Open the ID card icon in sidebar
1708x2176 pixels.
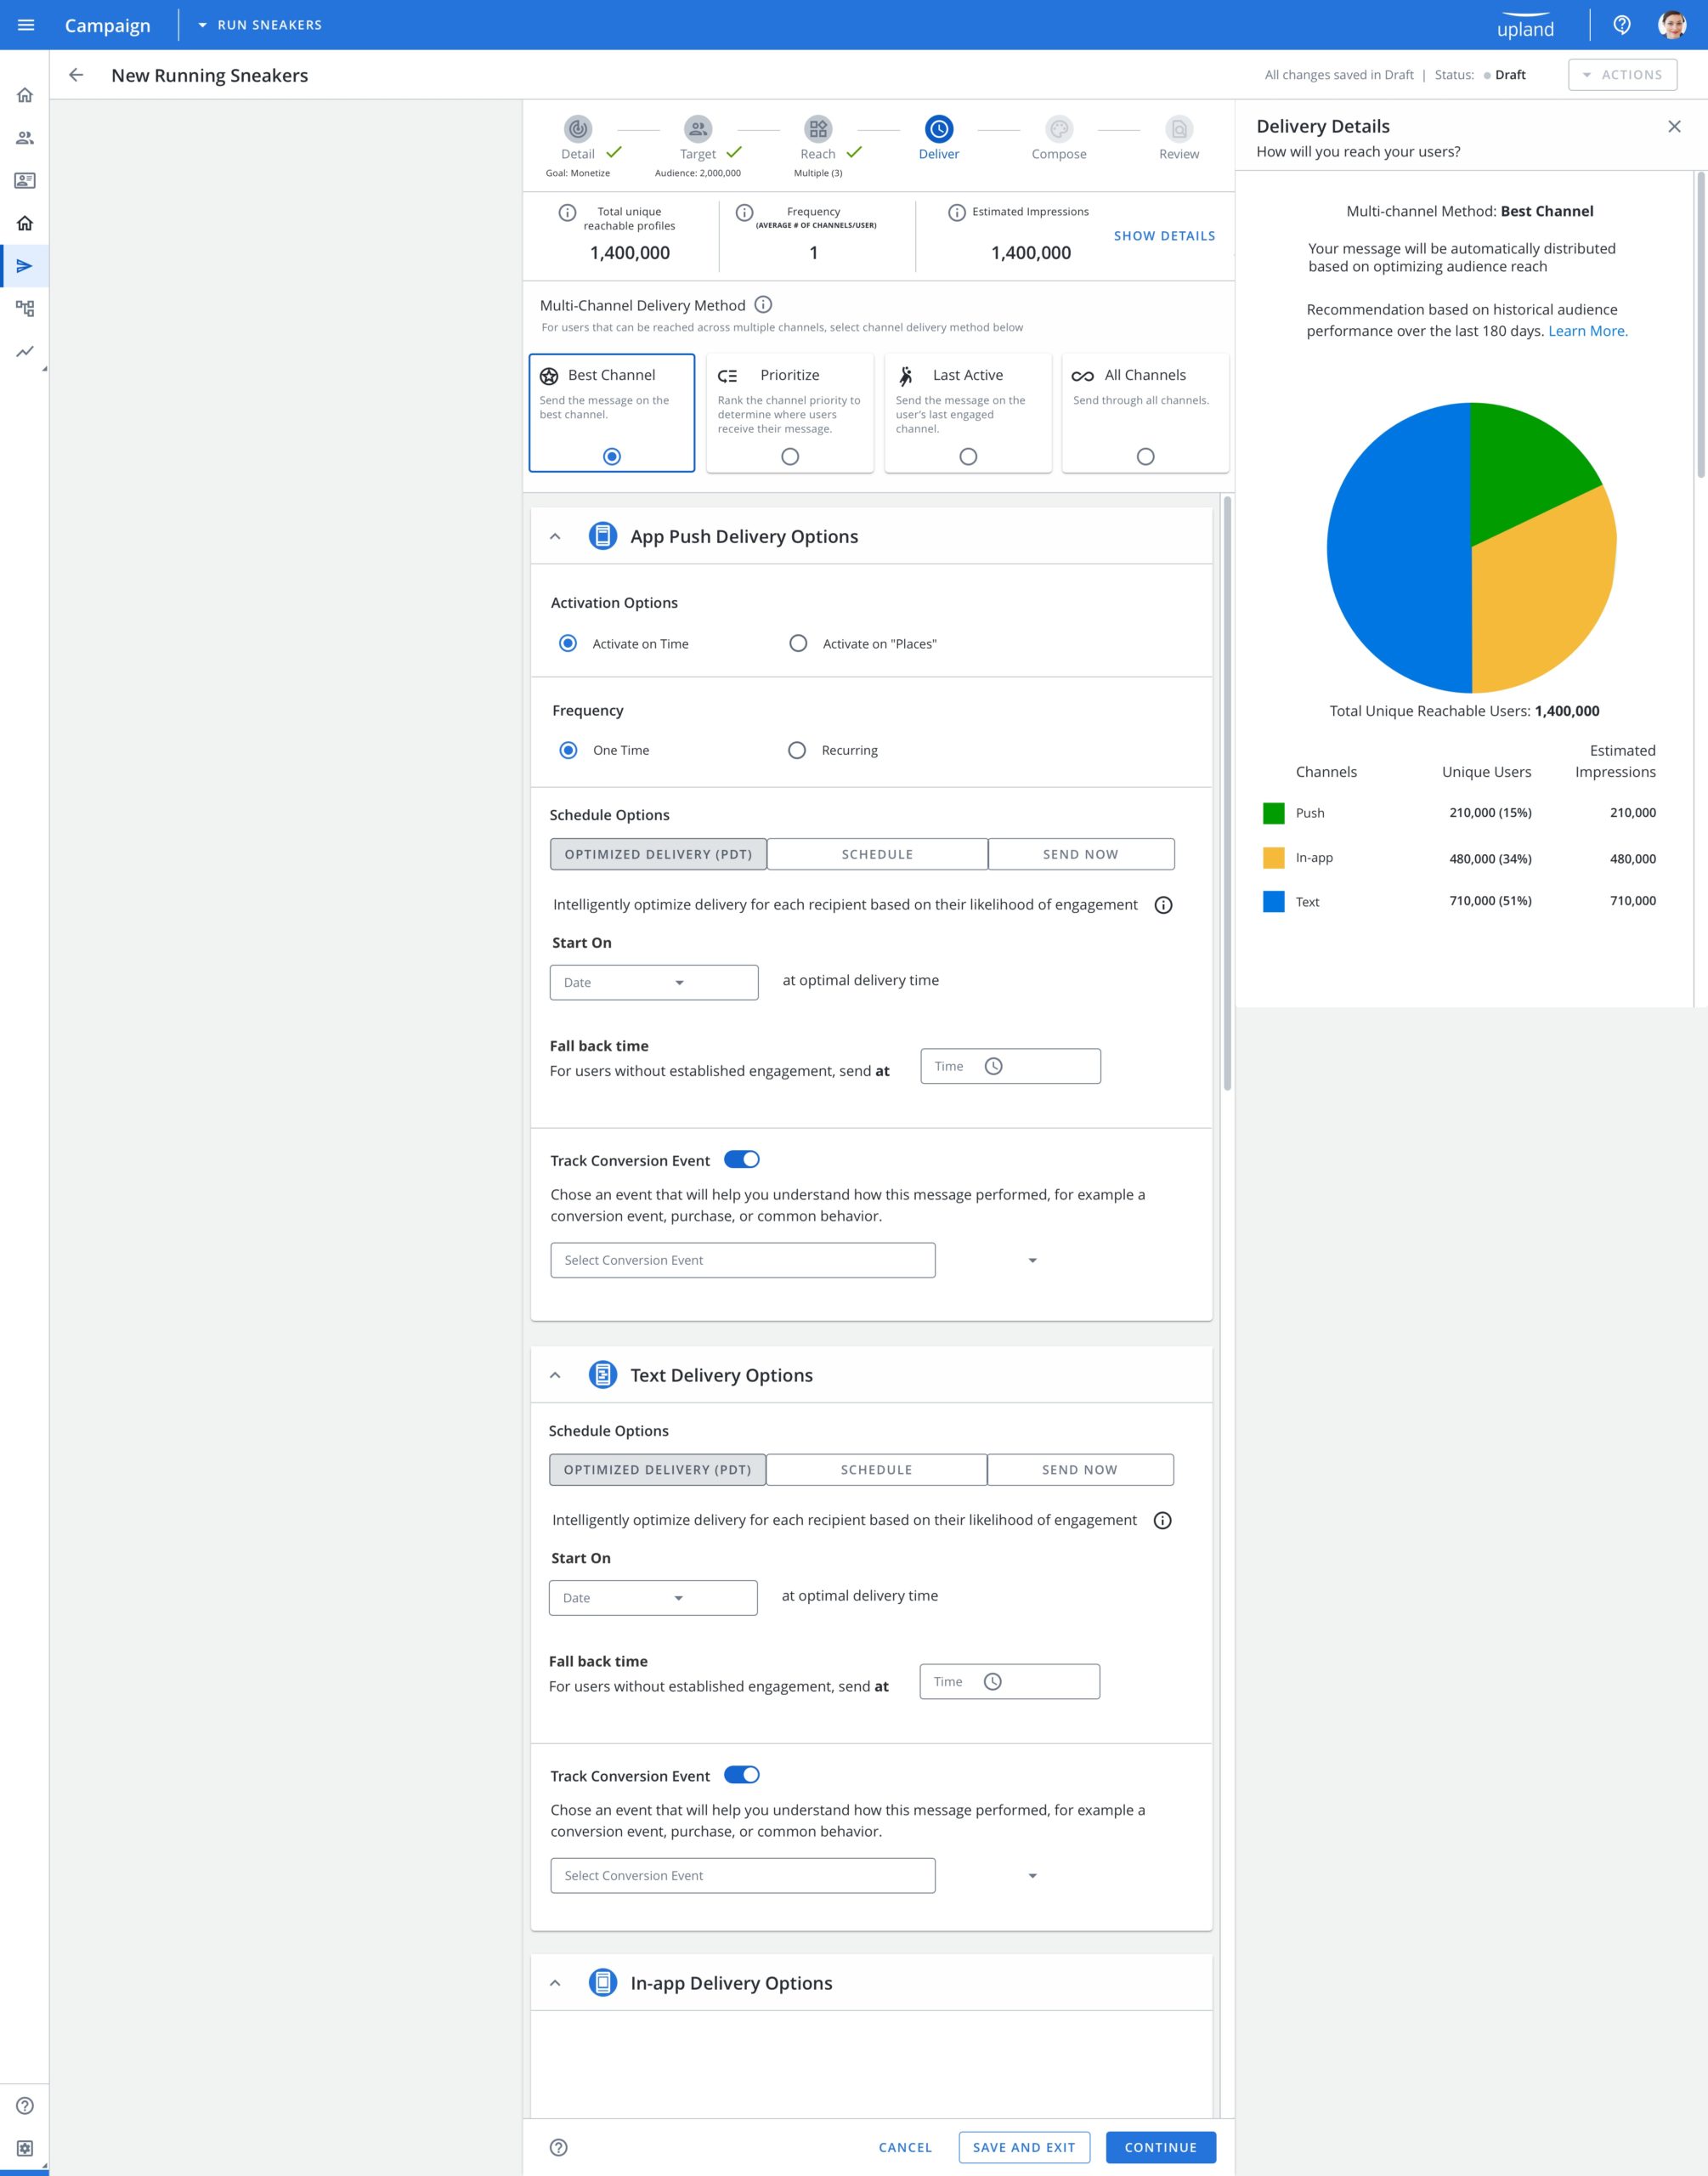click(x=25, y=181)
